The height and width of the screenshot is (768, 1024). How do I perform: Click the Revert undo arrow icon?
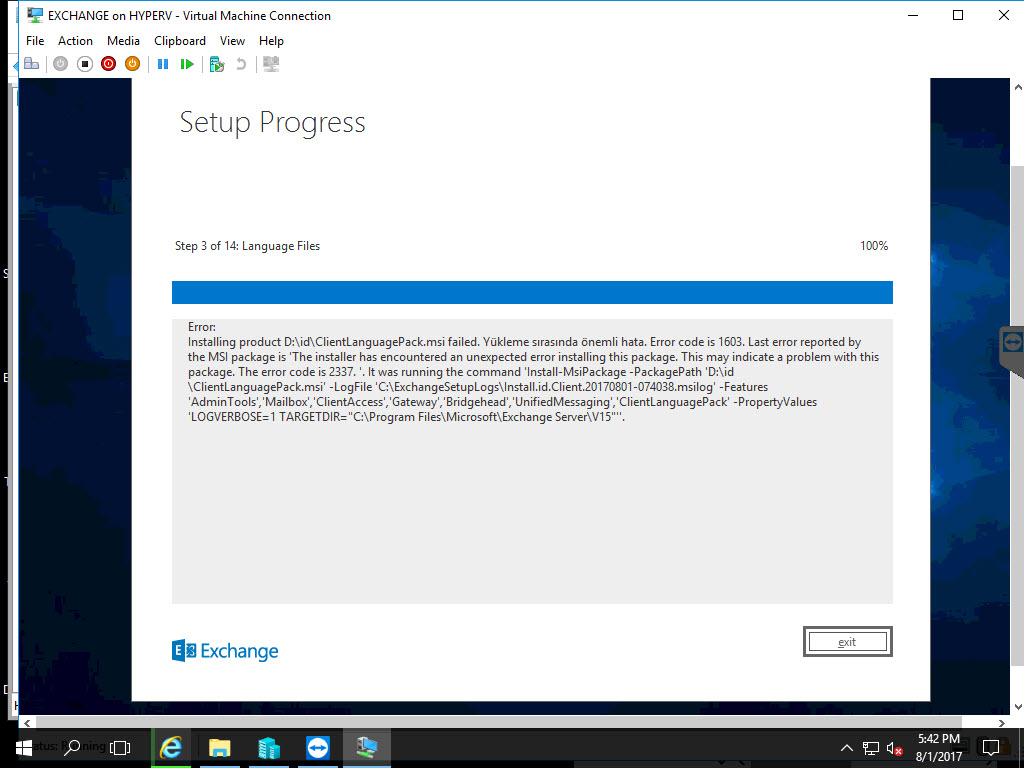(241, 64)
